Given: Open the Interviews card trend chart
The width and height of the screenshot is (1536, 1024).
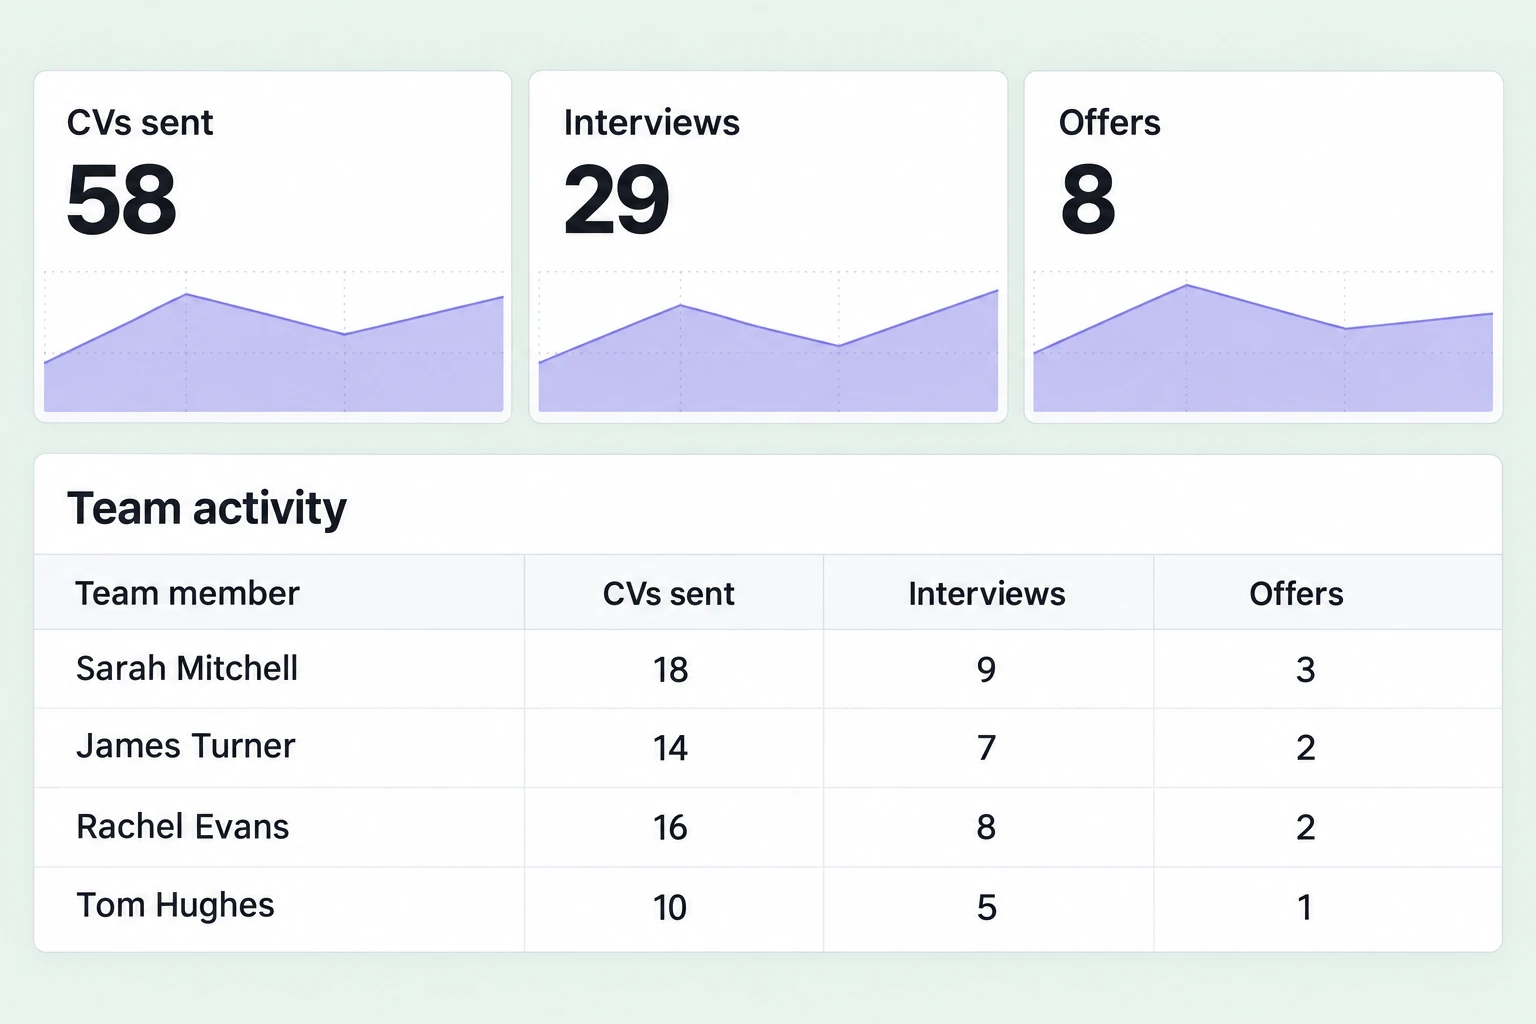Looking at the screenshot, I should coord(768,341).
